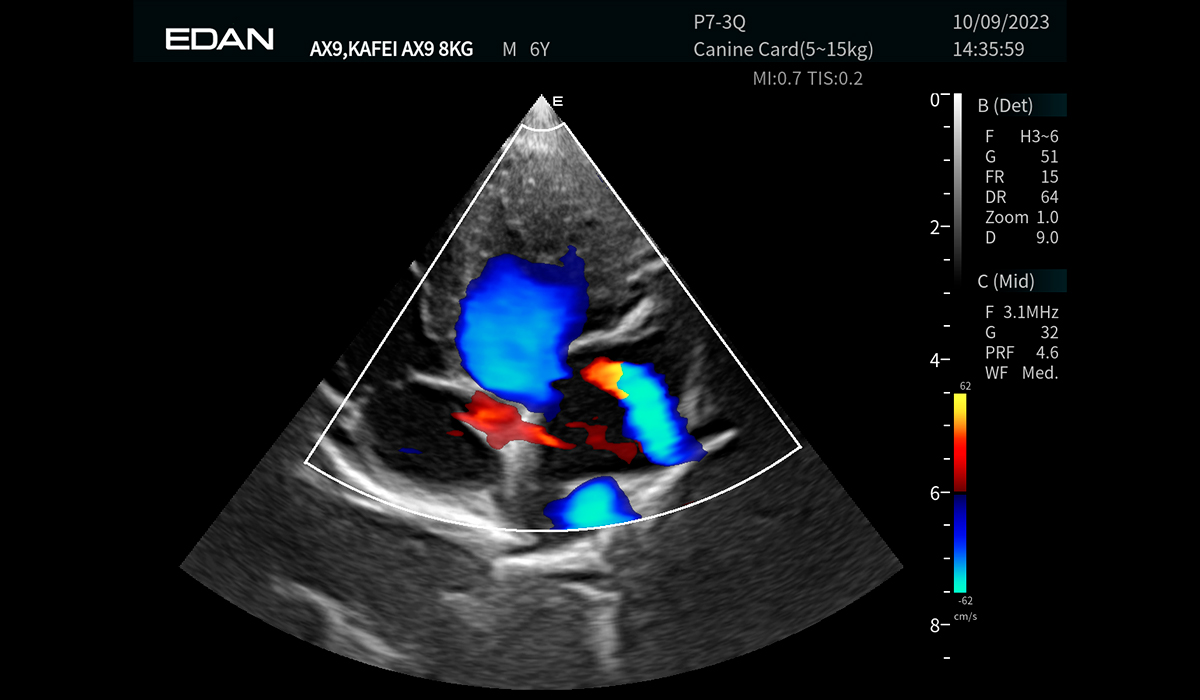Click the probe orientation marker E
Image resolution: width=1200 pixels, height=700 pixels.
pos(558,101)
